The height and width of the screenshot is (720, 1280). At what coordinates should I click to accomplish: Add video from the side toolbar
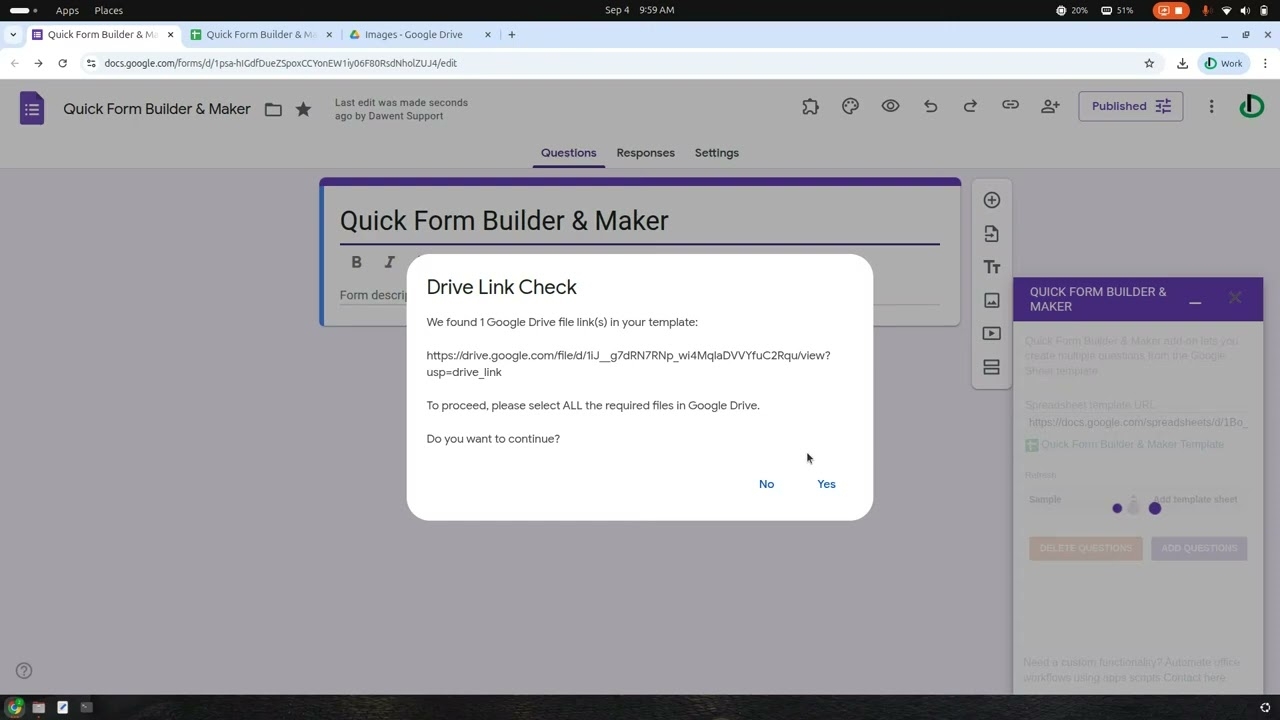[991, 334]
